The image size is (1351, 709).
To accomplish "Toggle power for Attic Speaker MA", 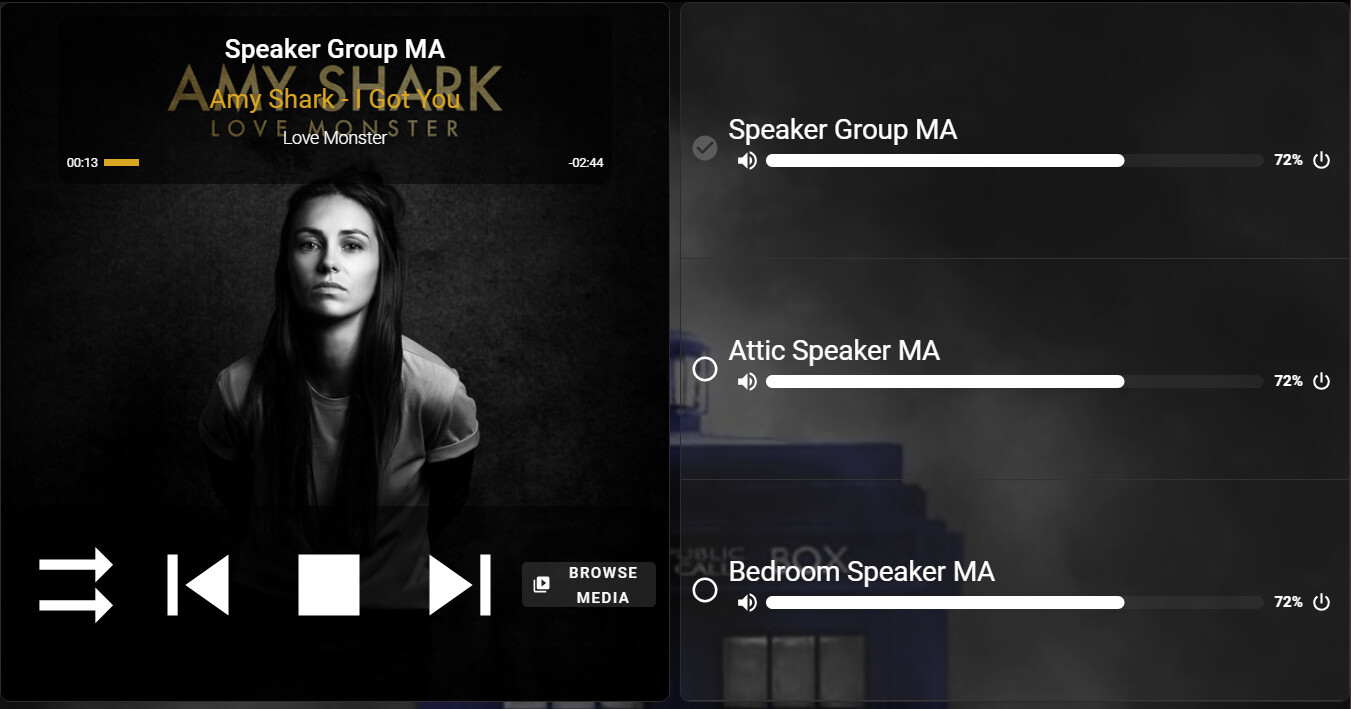I will [x=1321, y=381].
